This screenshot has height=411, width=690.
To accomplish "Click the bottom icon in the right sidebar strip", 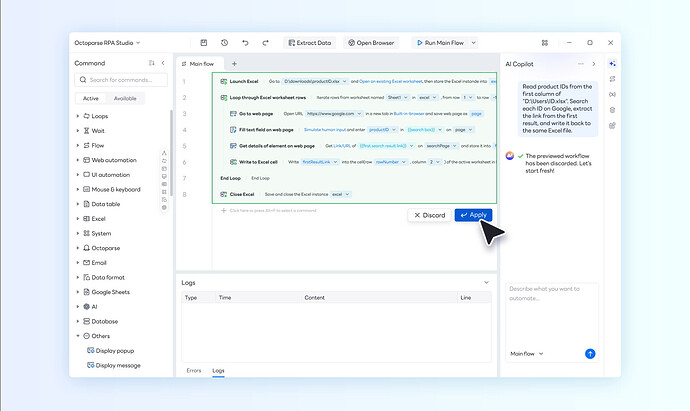I will coord(612,126).
